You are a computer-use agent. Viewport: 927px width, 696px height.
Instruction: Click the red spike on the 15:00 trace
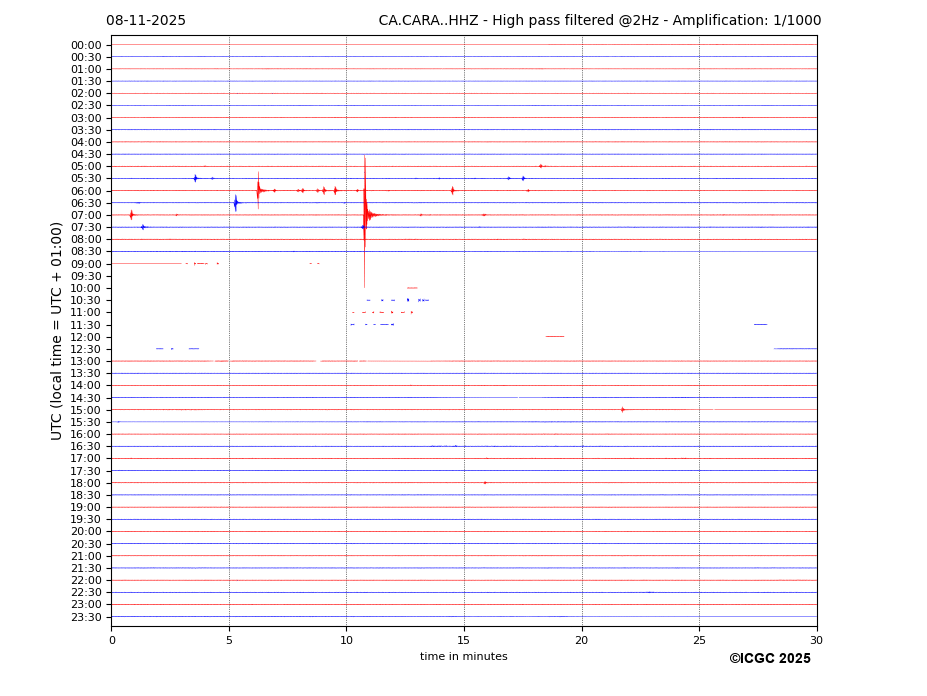point(622,409)
